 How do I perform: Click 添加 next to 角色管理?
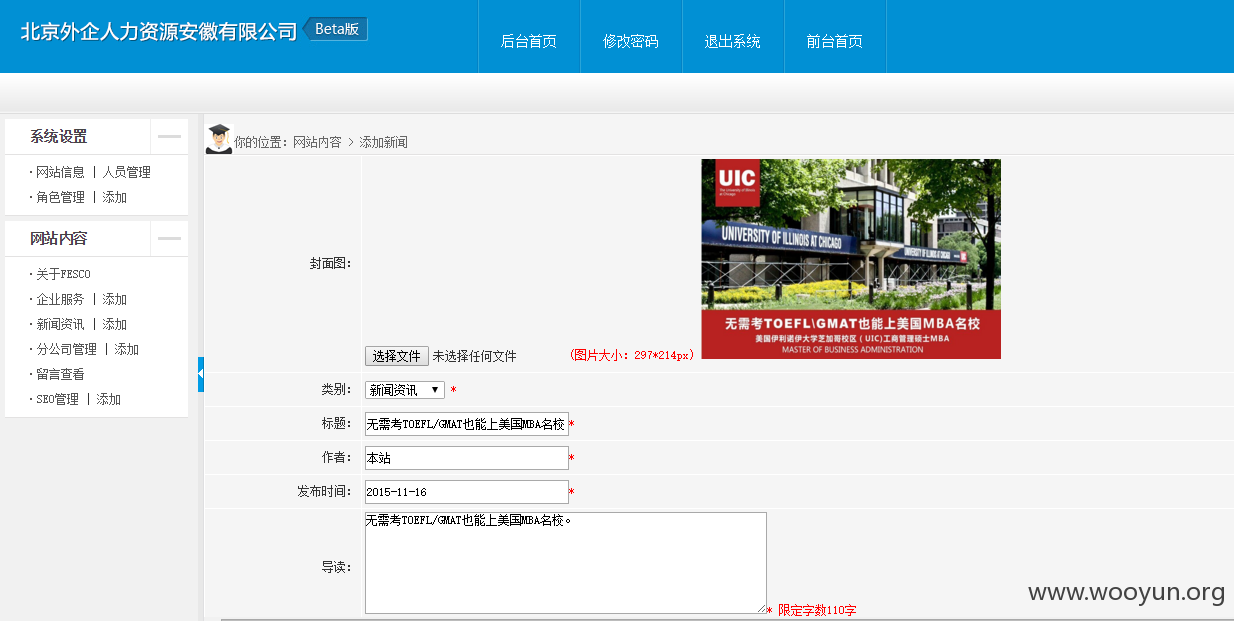pyautogui.click(x=115, y=197)
